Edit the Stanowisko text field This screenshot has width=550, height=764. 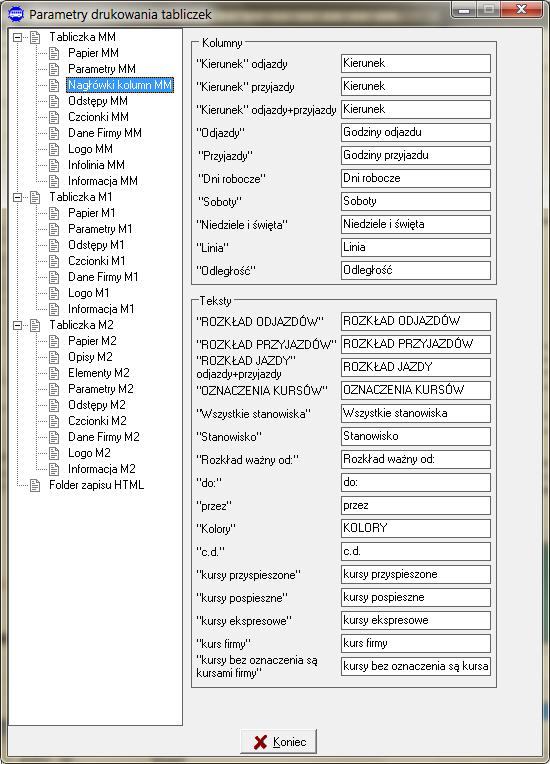(x=416, y=437)
